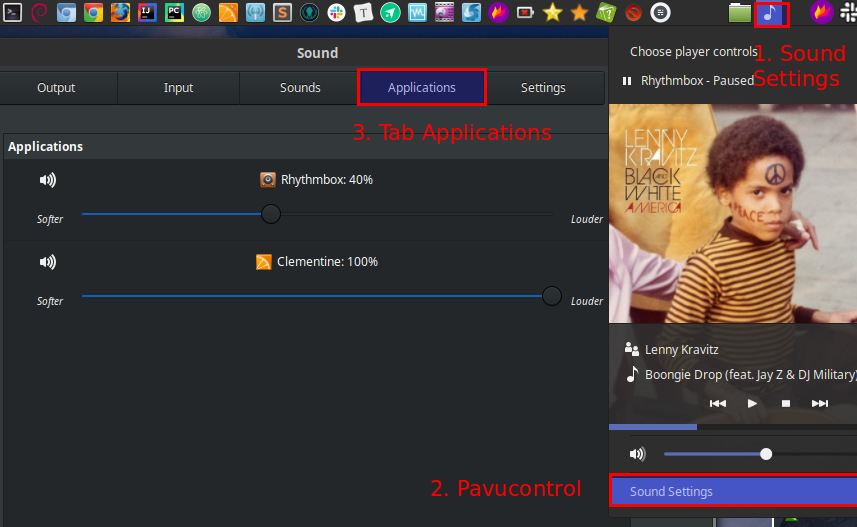The height and width of the screenshot is (527, 857).
Task: Launch PyCharm from the panel
Action: [174, 12]
